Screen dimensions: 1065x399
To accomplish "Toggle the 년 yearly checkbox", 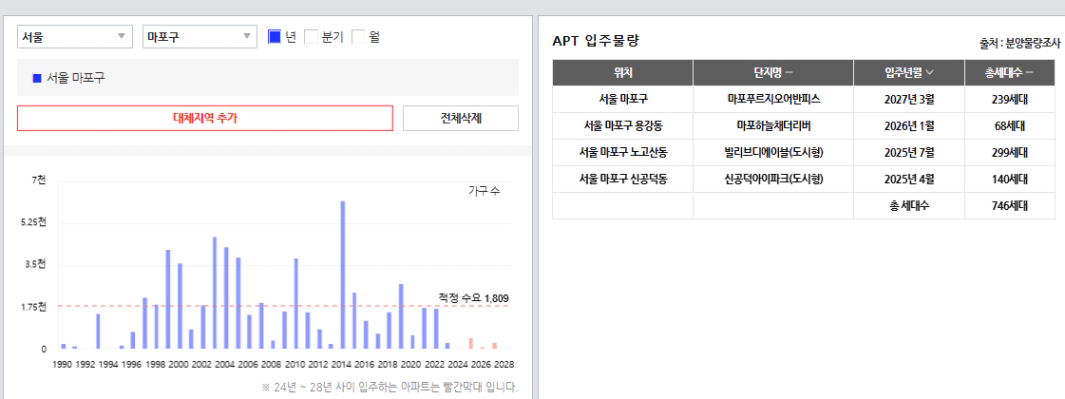I will coord(274,37).
